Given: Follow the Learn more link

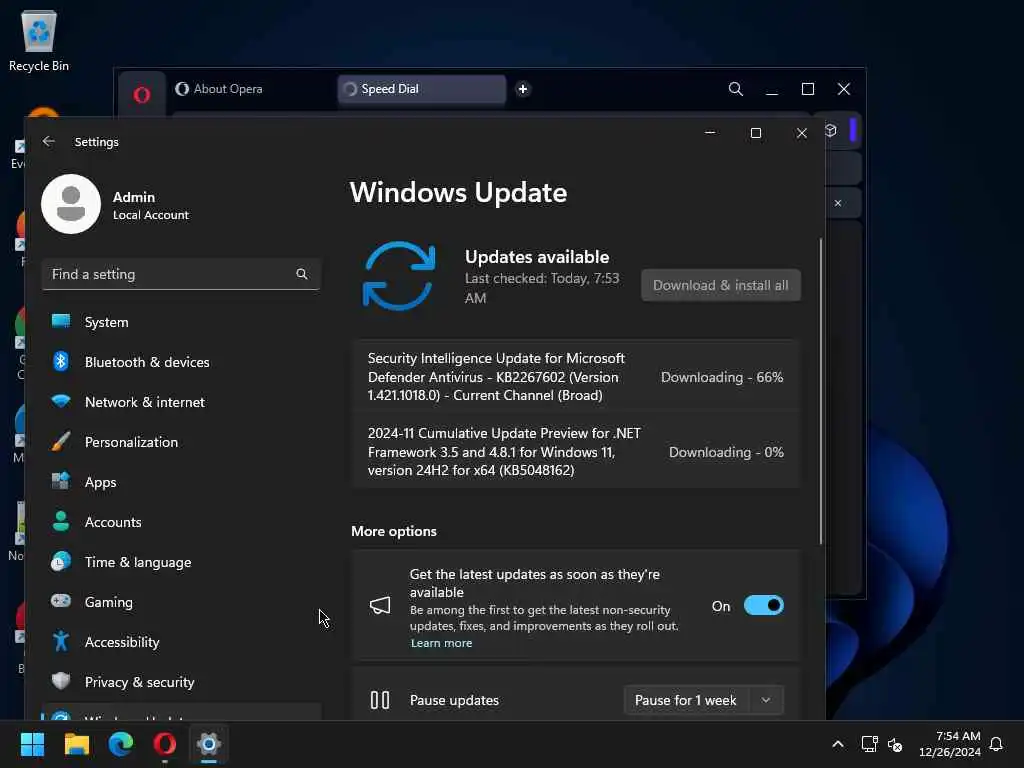Looking at the screenshot, I should click(x=441, y=643).
